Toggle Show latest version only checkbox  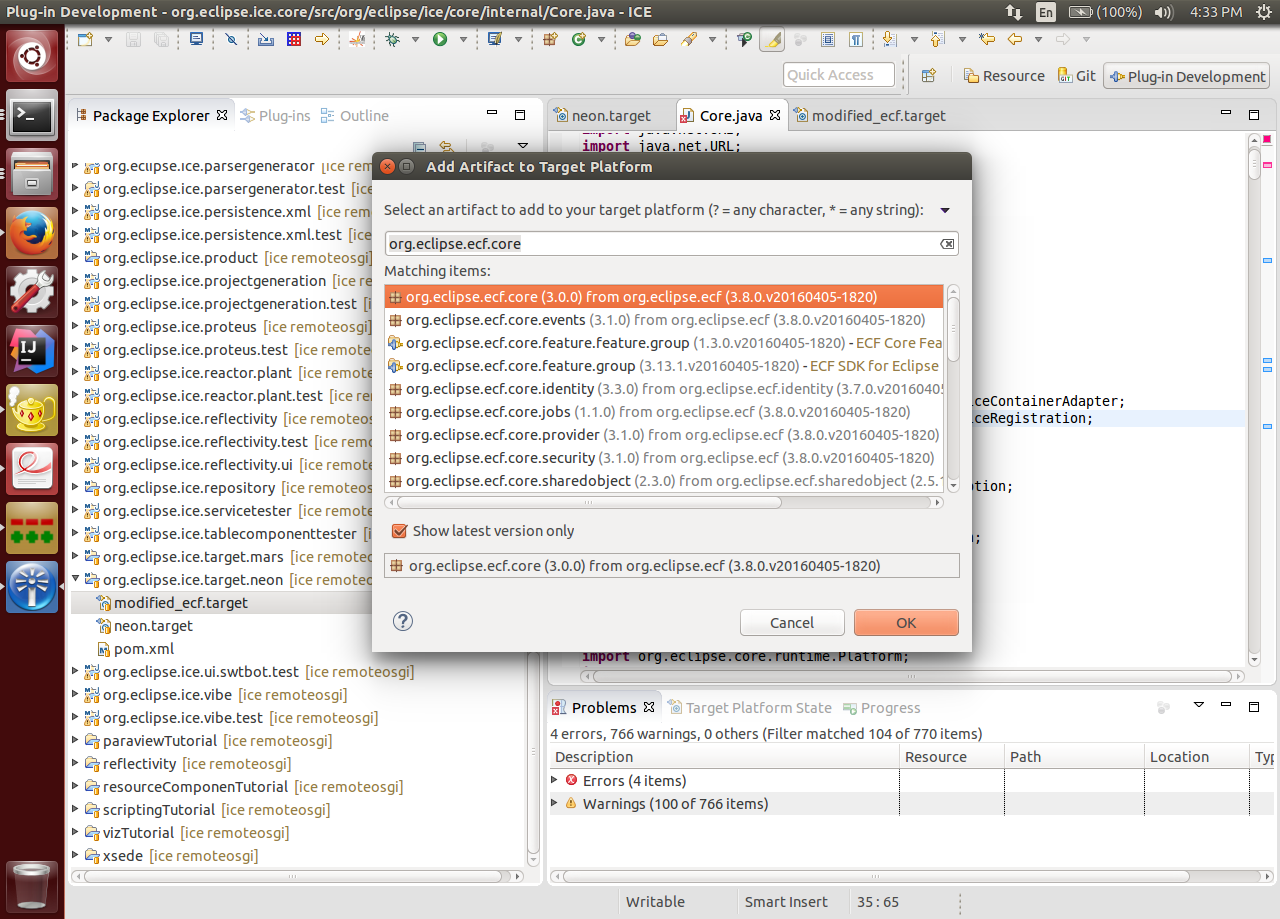(x=400, y=531)
